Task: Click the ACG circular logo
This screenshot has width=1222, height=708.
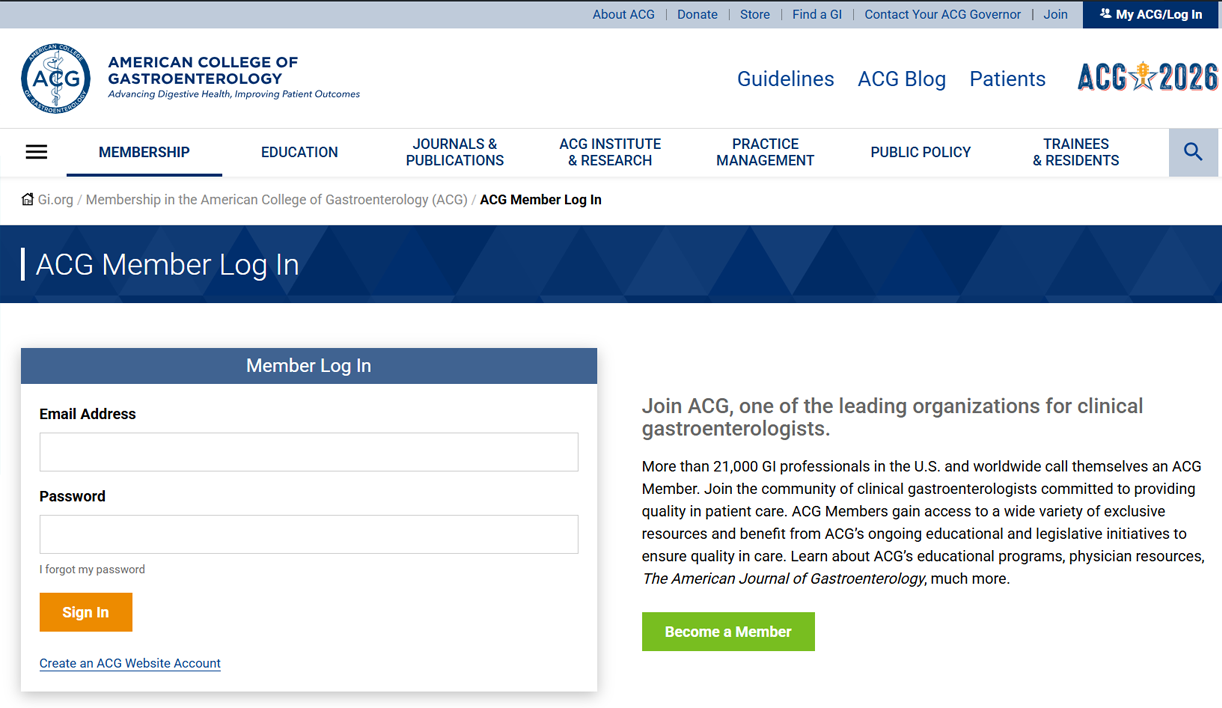Action: pyautogui.click(x=56, y=78)
